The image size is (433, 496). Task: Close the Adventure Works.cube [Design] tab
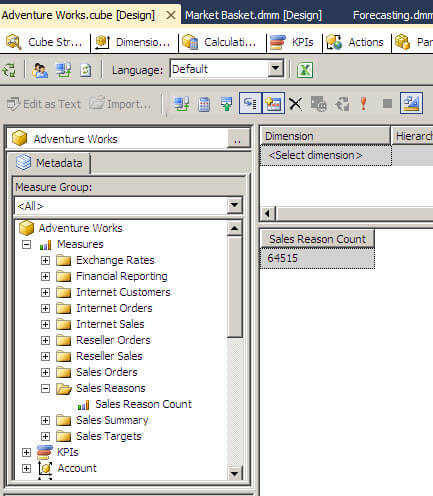[171, 15]
